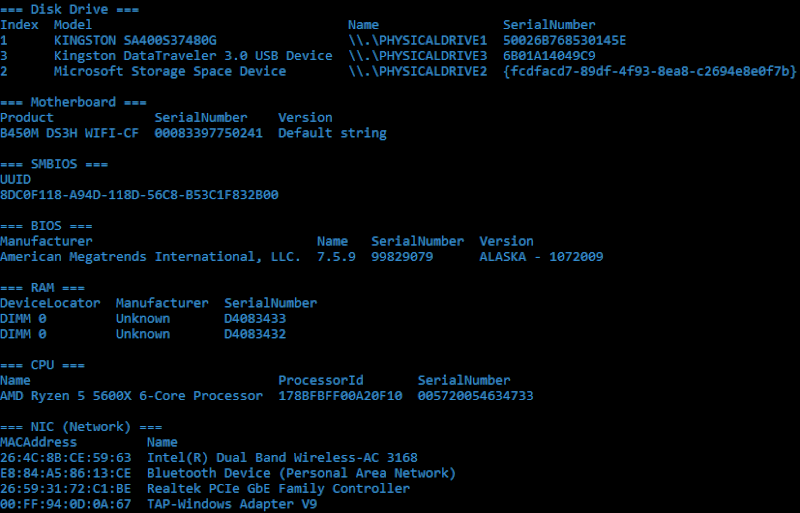This screenshot has width=800, height=513.
Task: Click the Disk Drive section header
Action: [x=69, y=9]
